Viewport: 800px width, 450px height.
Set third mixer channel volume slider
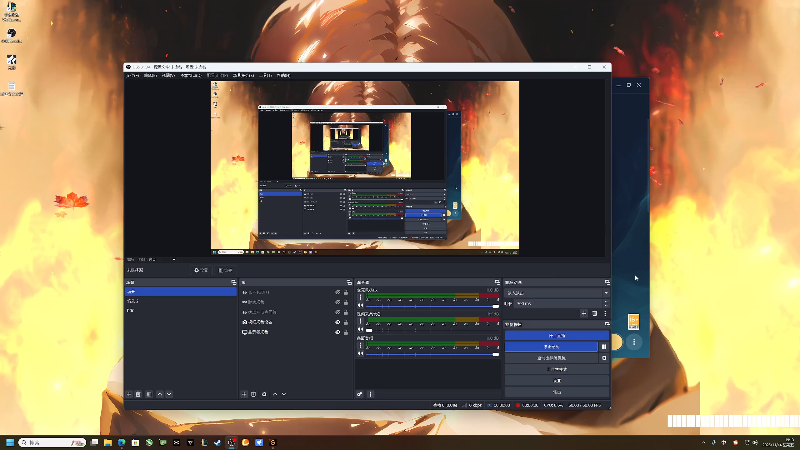[433, 354]
